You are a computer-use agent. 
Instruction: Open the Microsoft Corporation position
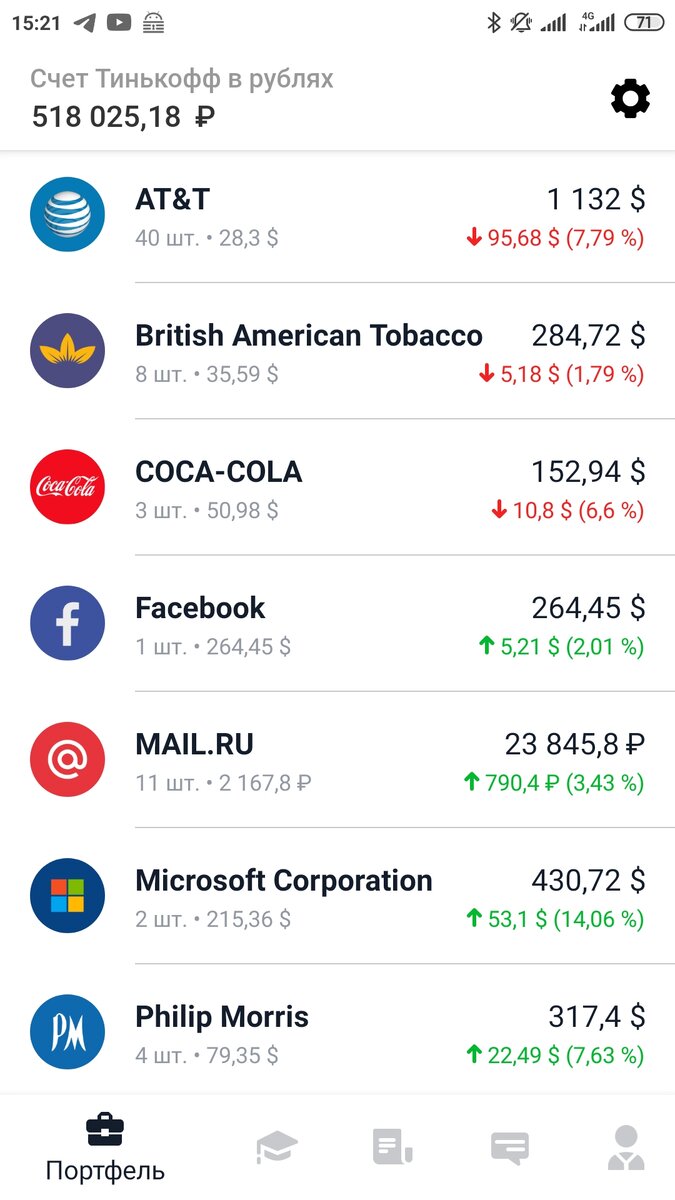[337, 896]
